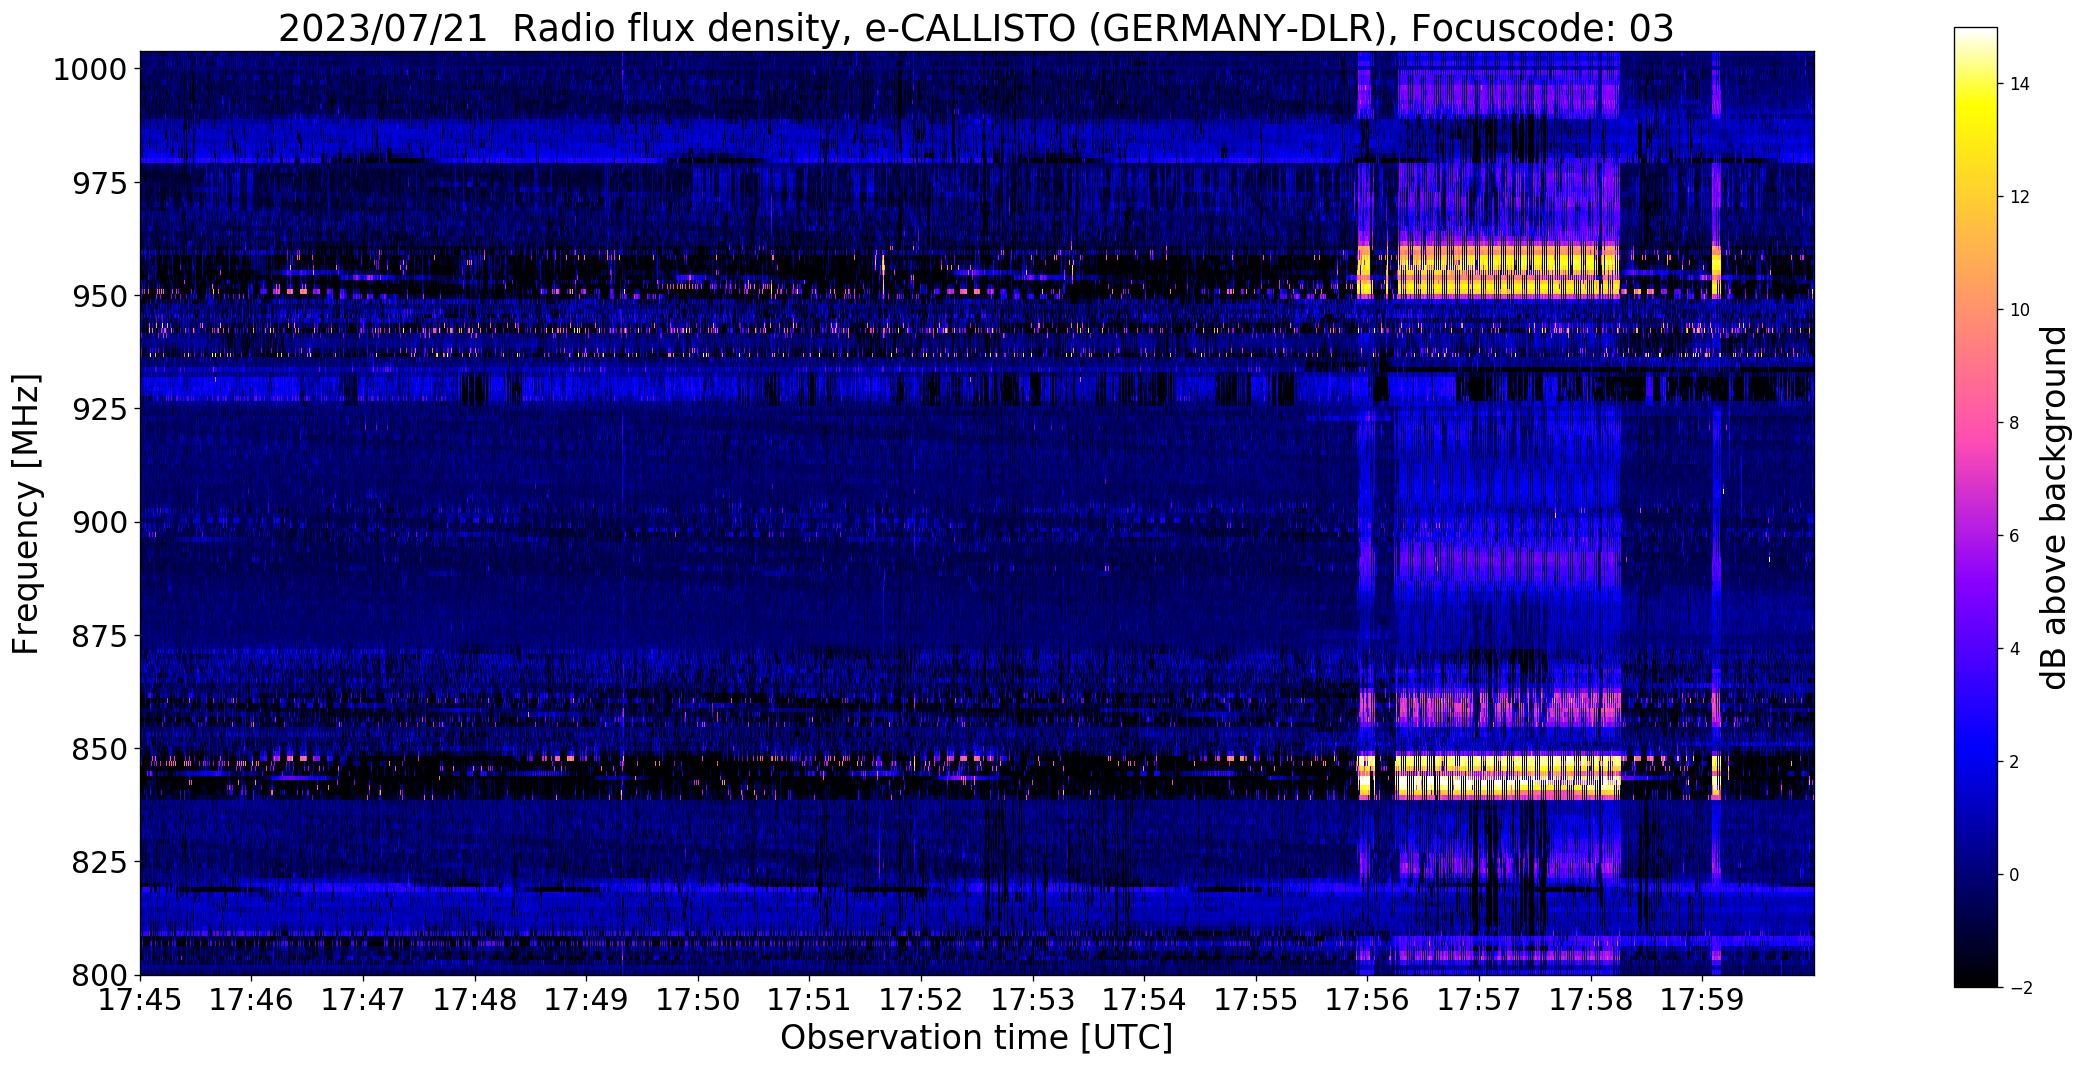The width and height of the screenshot is (2085, 1067).
Task: Click the colorbar tick value 10
Action: (2019, 310)
